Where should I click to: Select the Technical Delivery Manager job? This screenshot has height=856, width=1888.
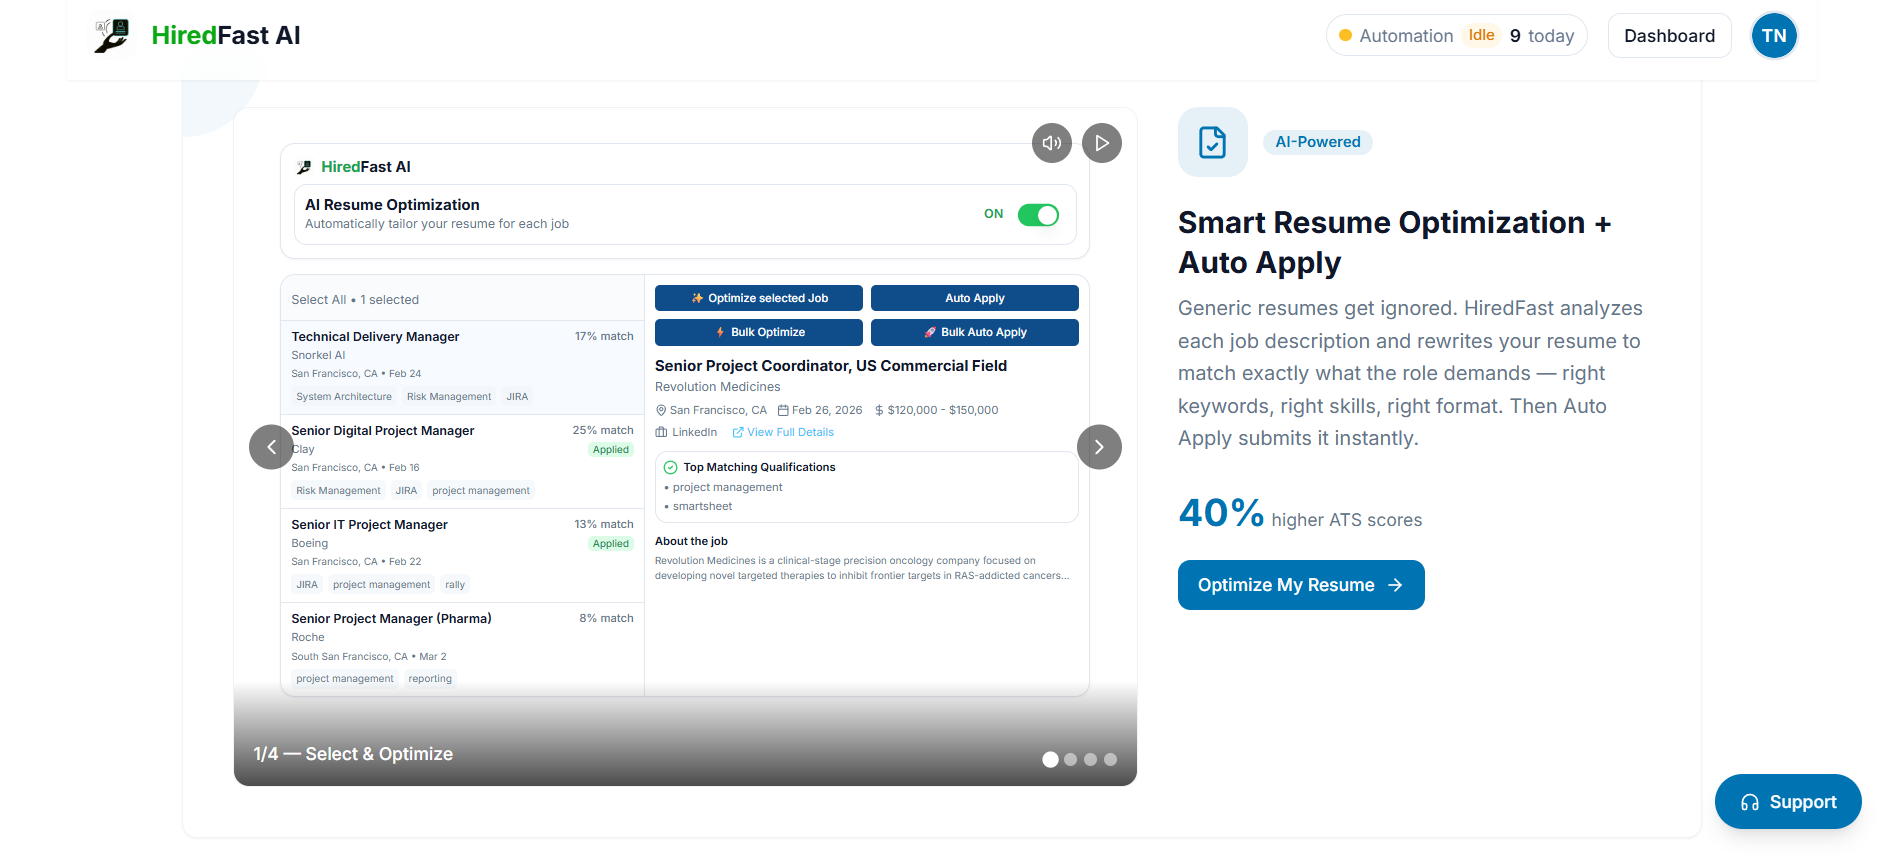point(462,367)
